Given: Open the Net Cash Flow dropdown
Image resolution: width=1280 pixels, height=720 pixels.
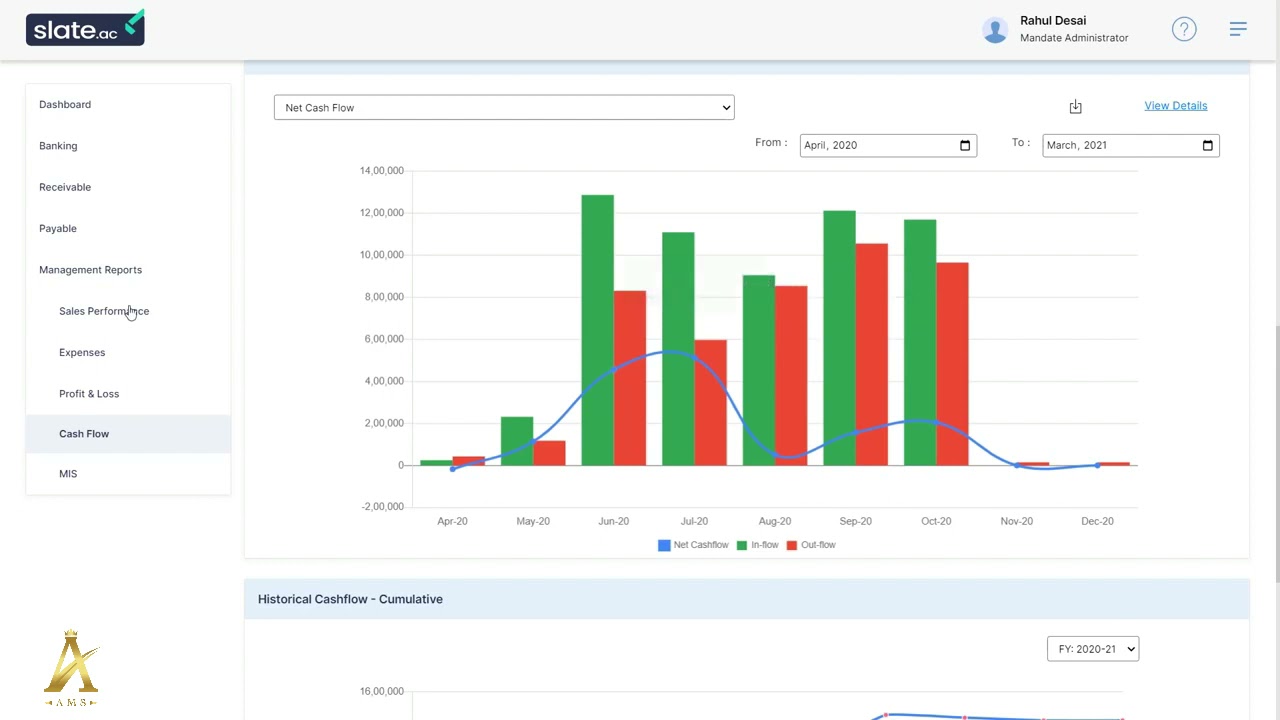Looking at the screenshot, I should pyautogui.click(x=504, y=108).
